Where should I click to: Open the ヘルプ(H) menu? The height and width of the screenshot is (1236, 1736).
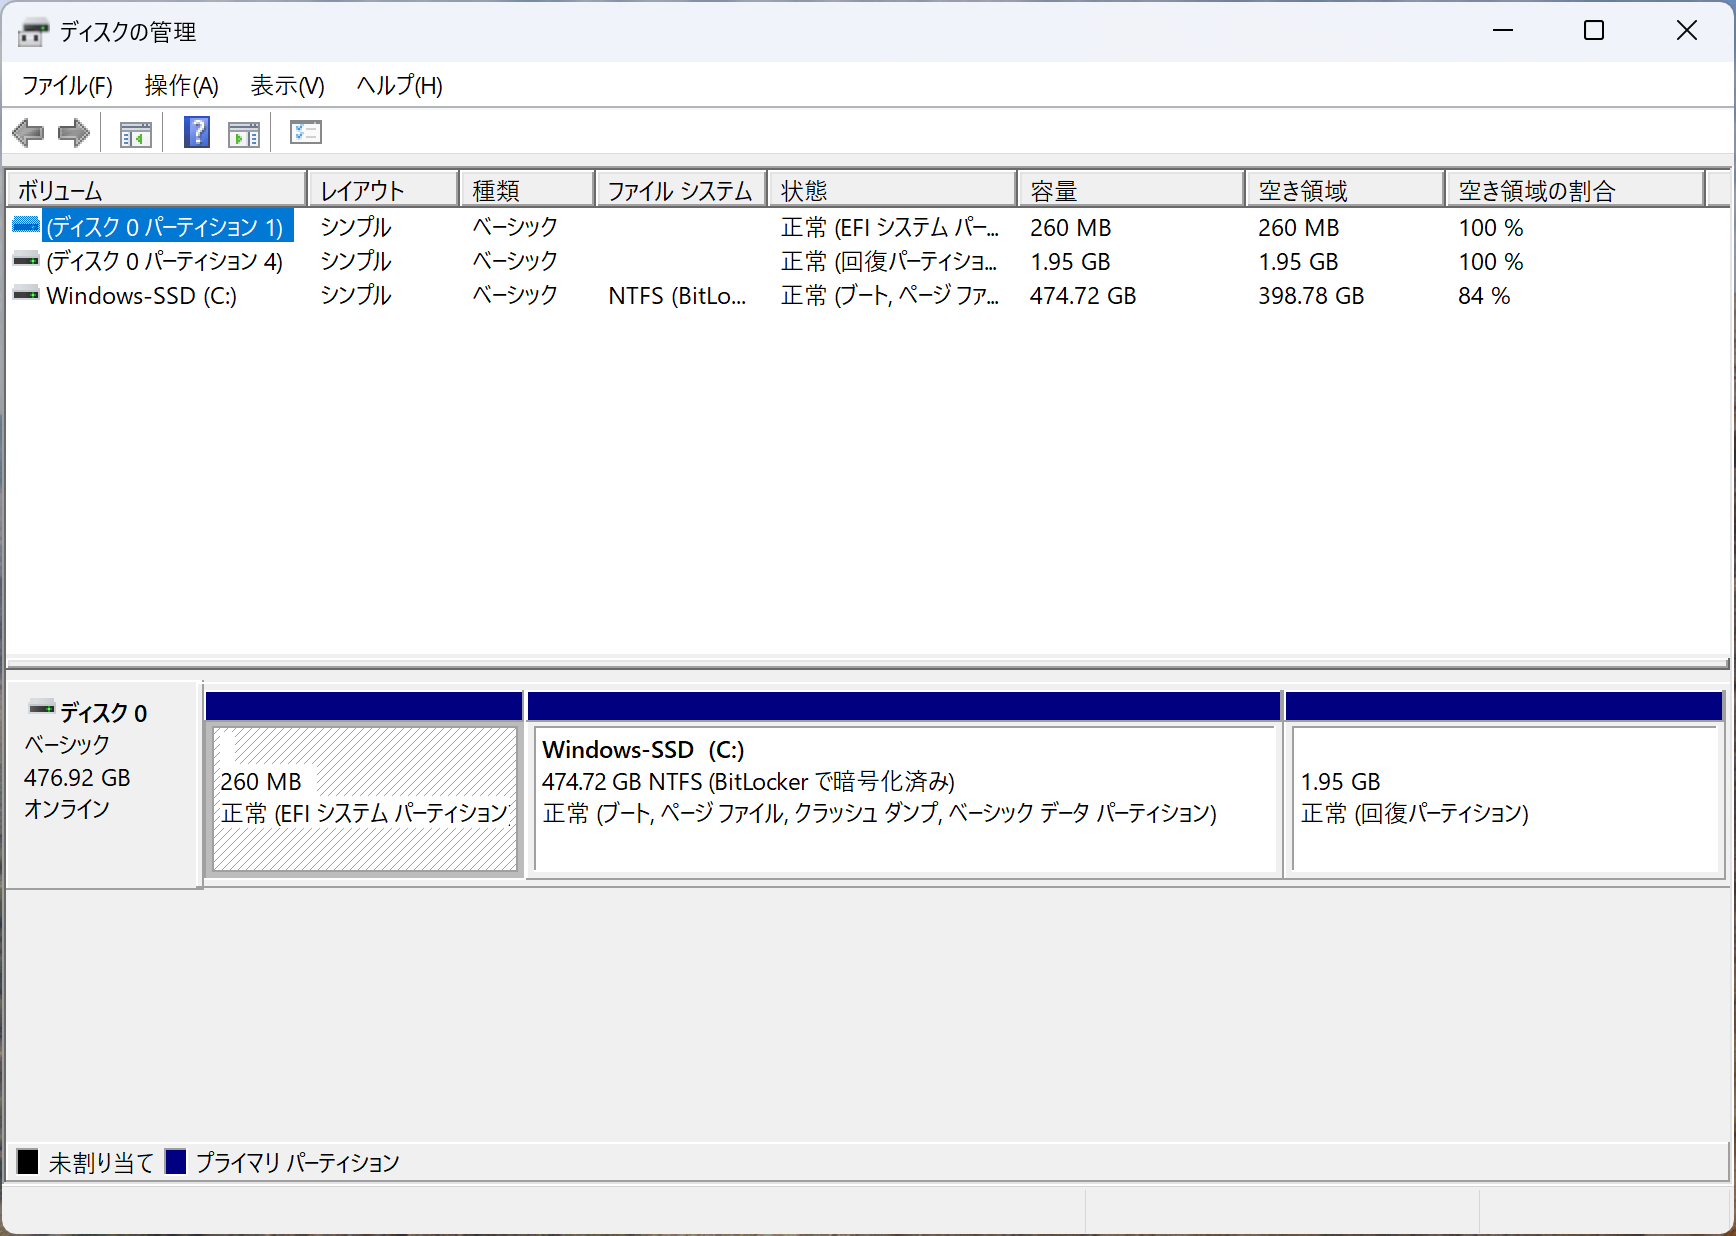[x=399, y=86]
